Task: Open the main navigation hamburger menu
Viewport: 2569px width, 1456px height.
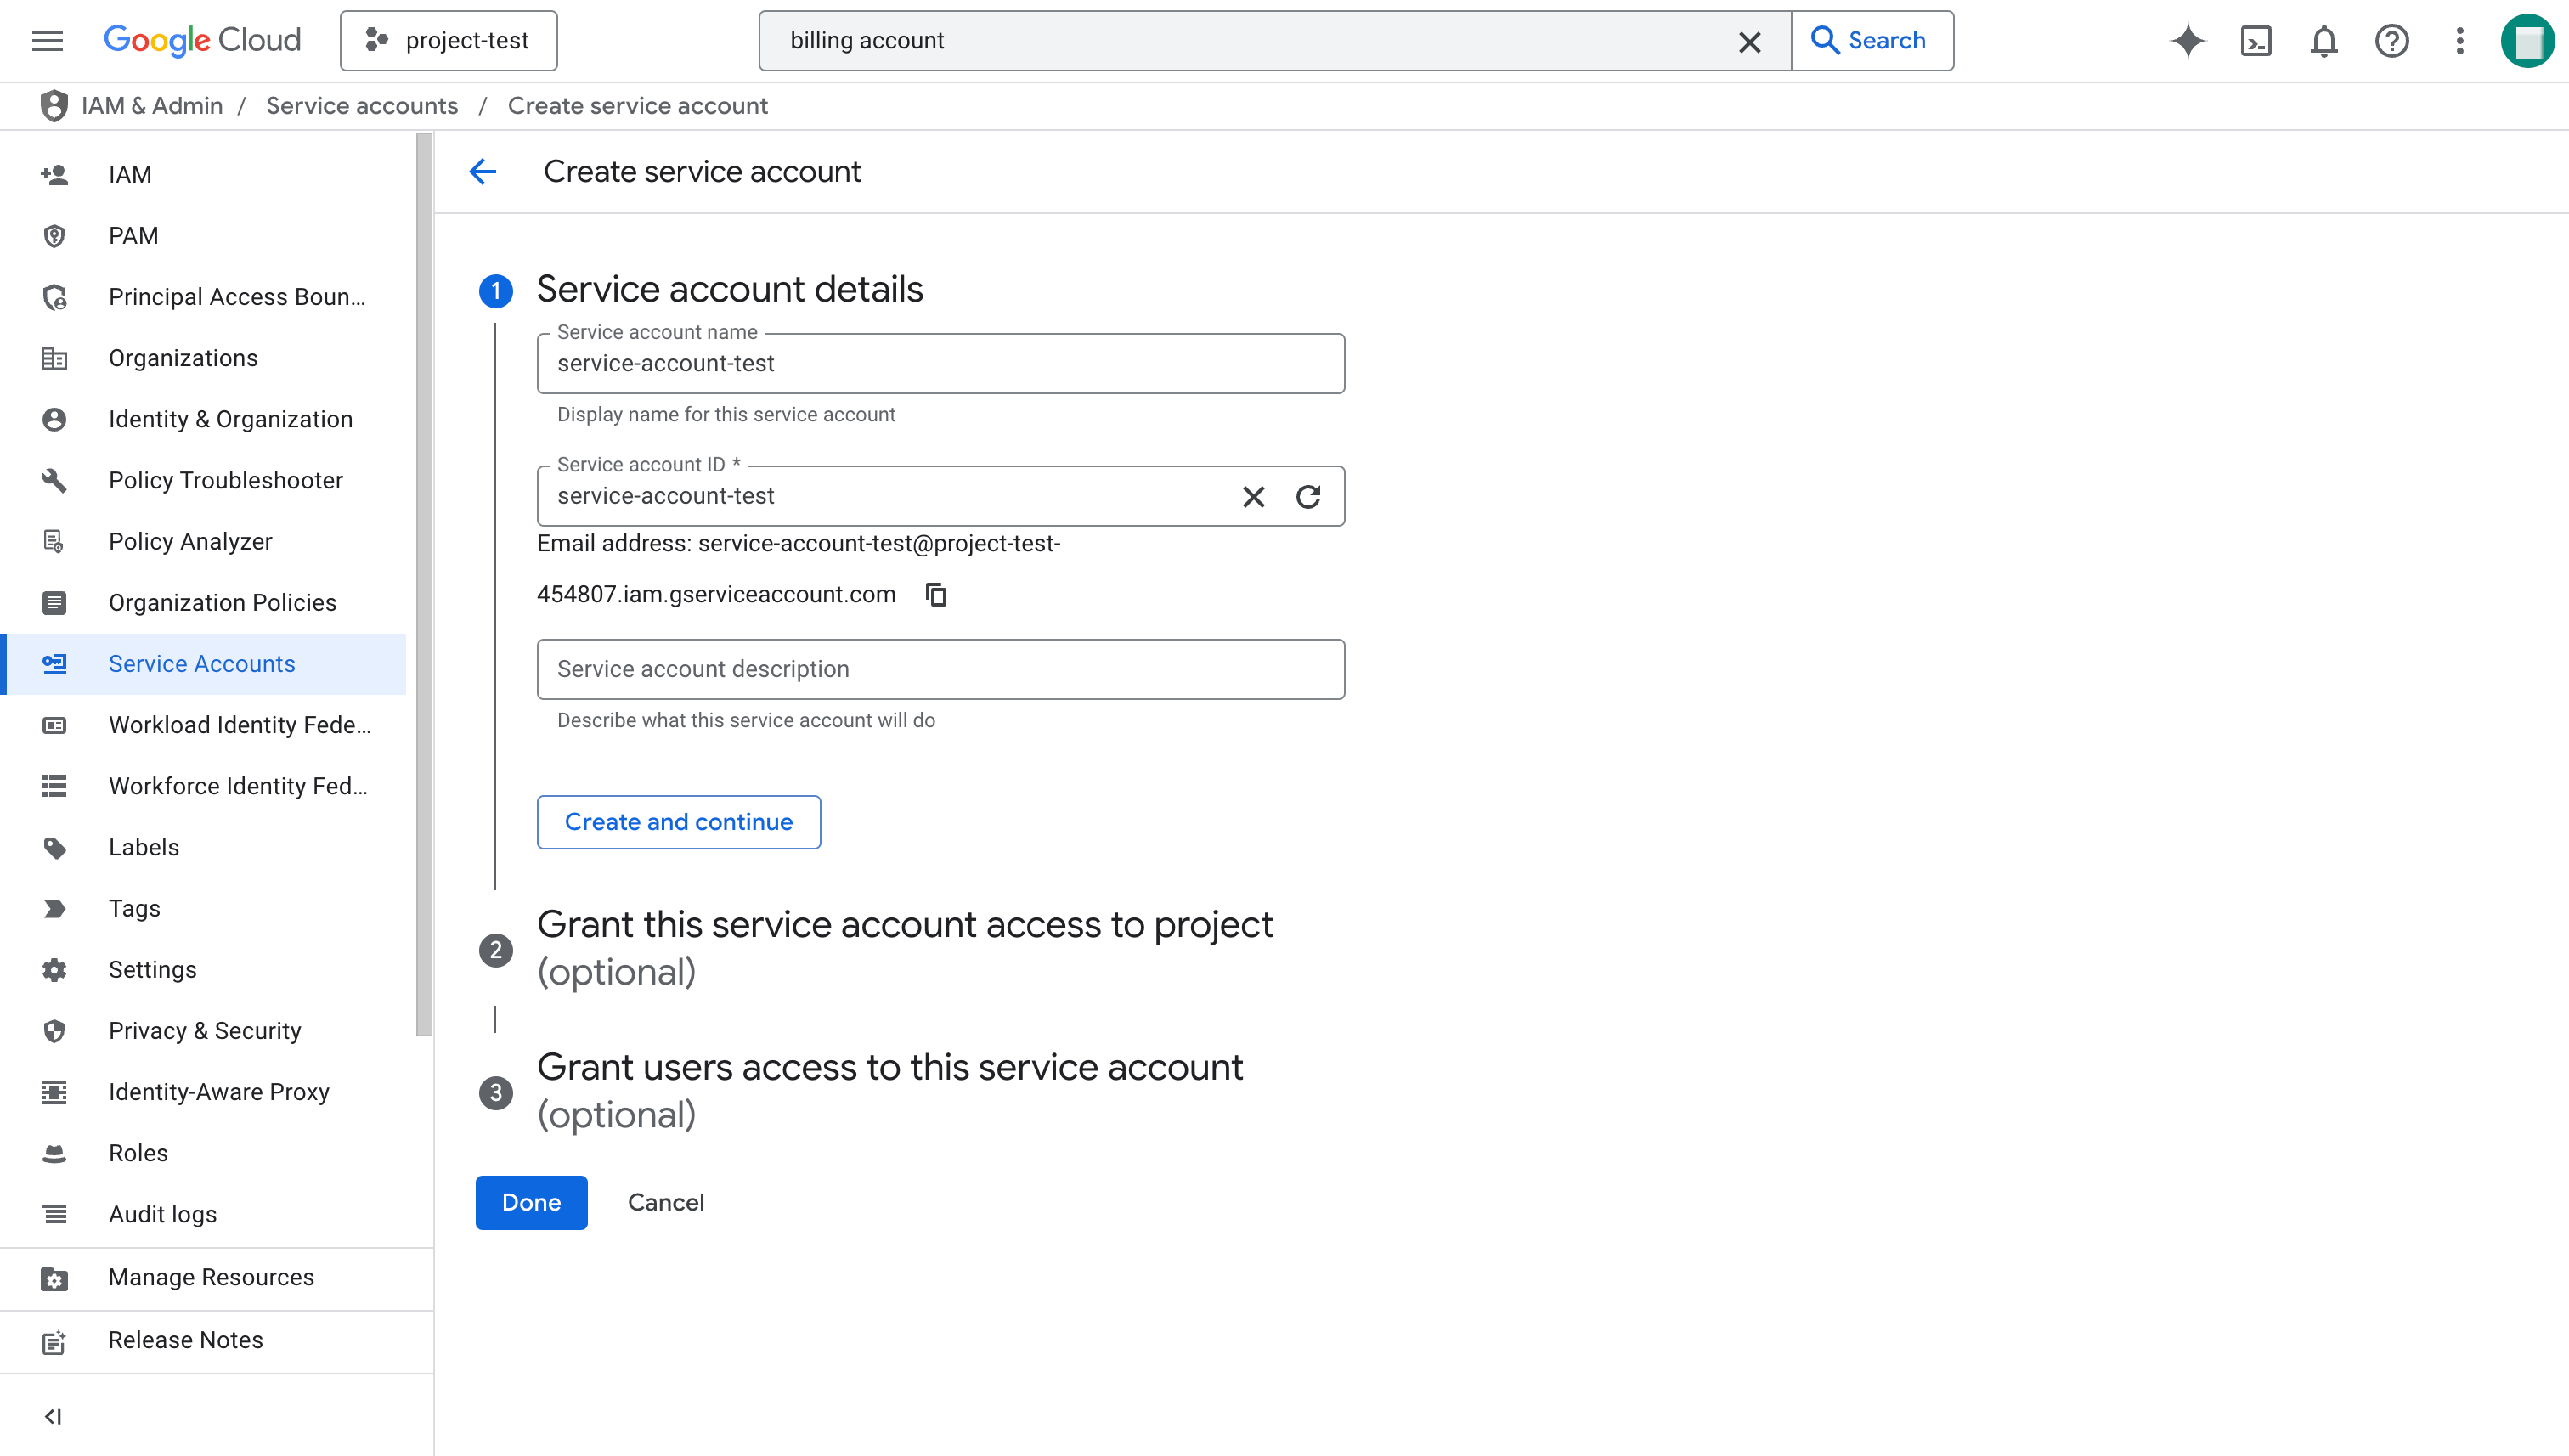Action: tap(47, 41)
